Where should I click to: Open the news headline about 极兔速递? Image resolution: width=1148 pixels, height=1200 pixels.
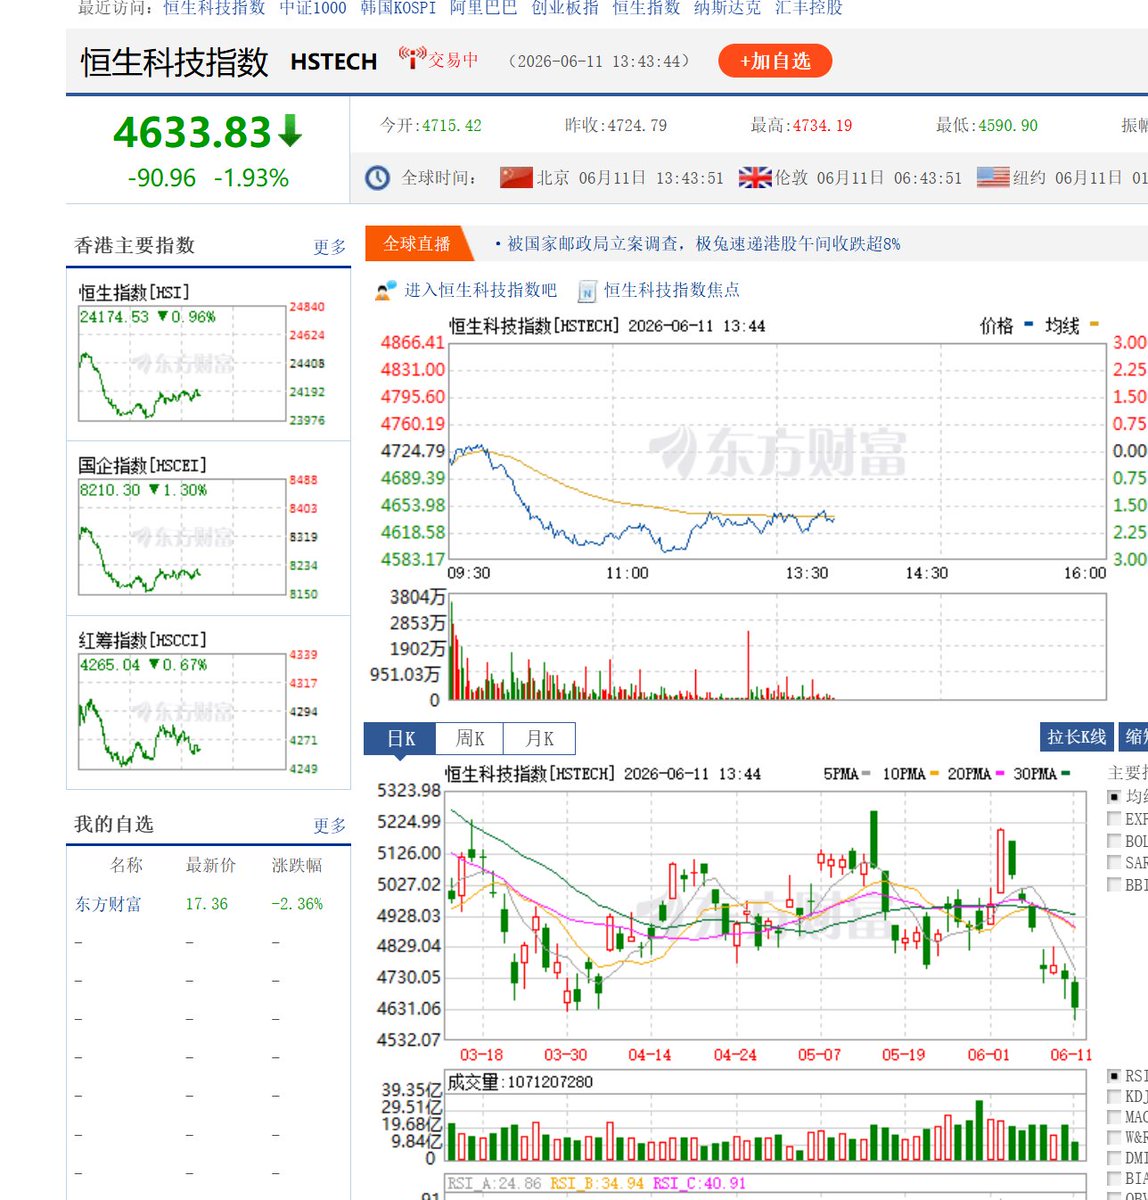click(704, 243)
